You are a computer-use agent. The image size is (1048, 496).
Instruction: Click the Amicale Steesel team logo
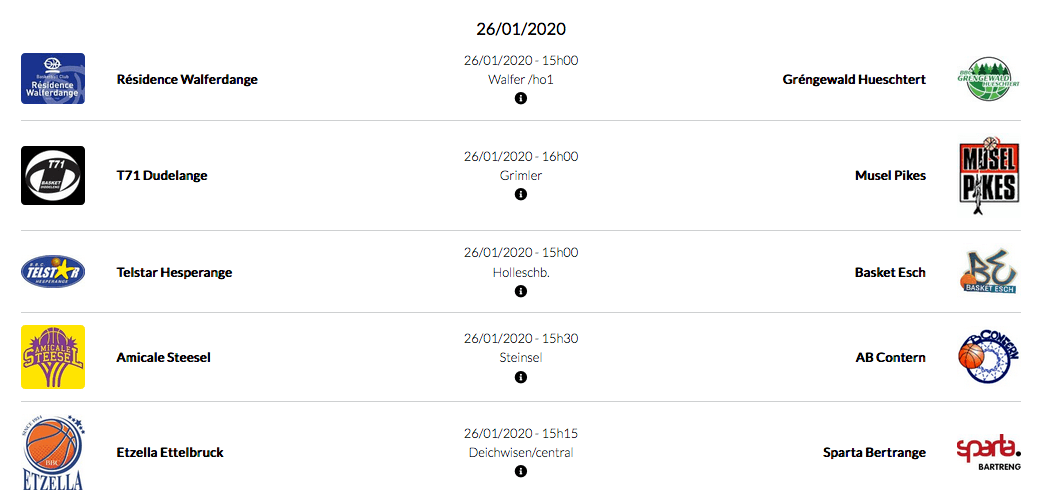click(x=53, y=357)
